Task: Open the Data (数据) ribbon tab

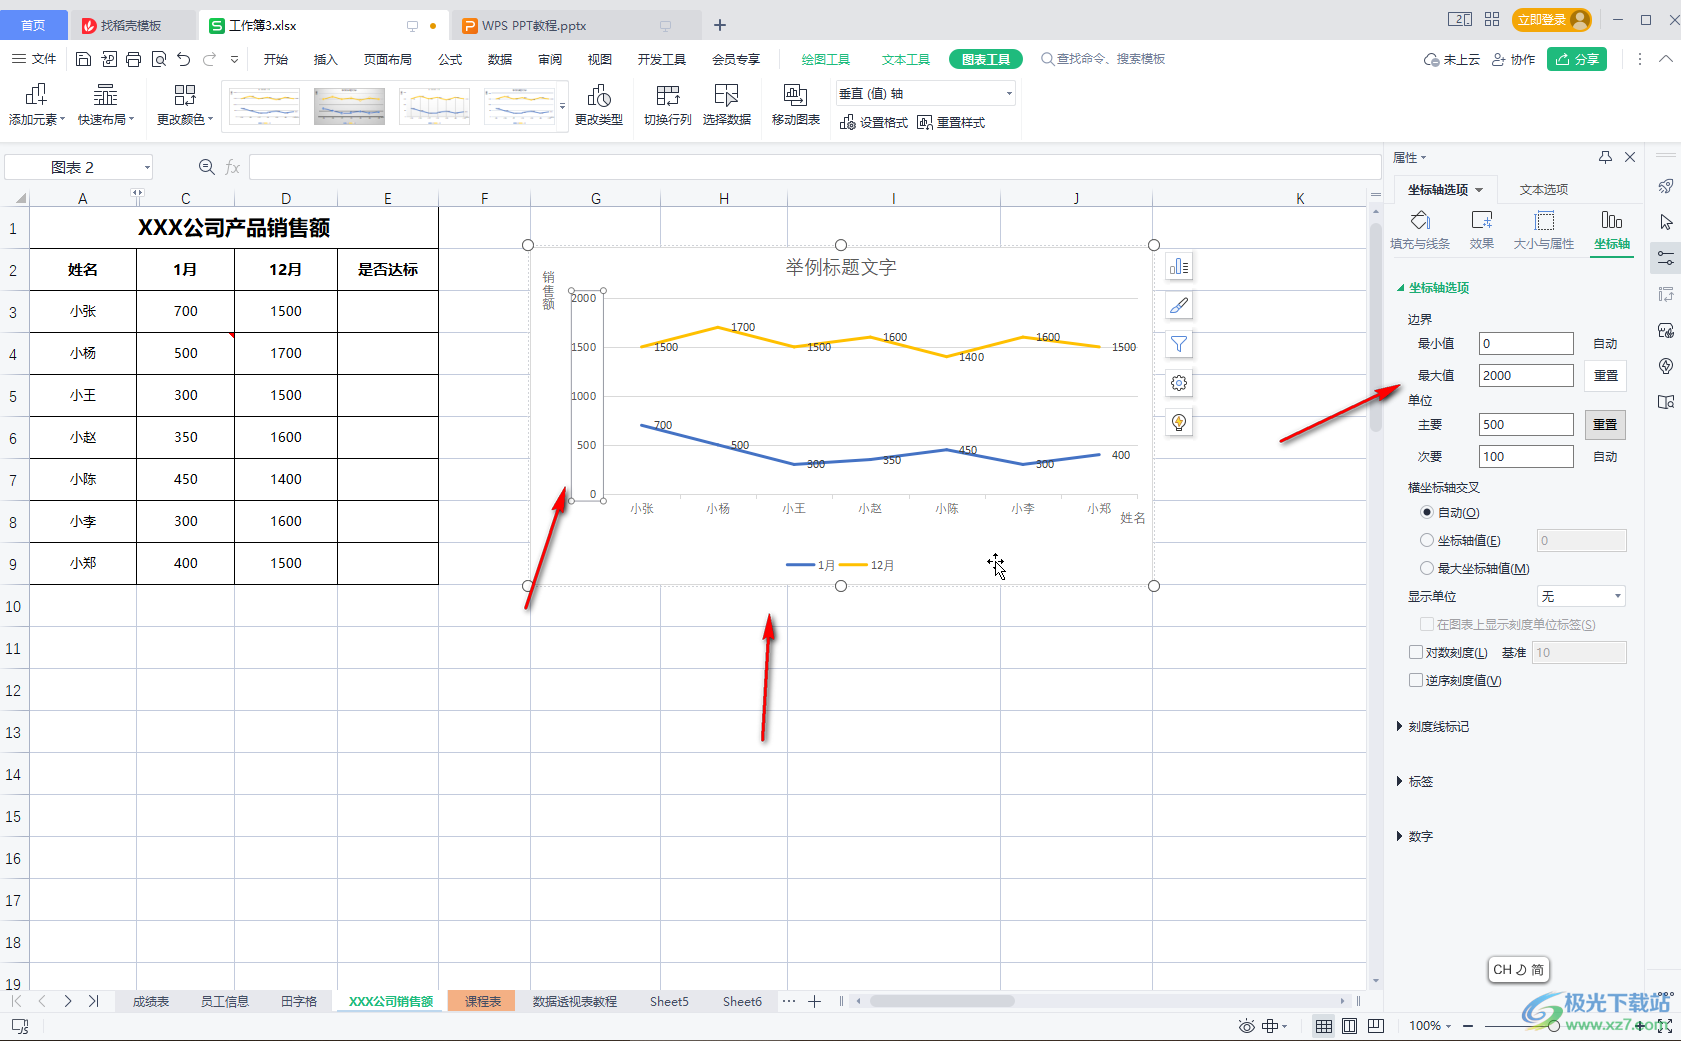Action: pos(500,59)
